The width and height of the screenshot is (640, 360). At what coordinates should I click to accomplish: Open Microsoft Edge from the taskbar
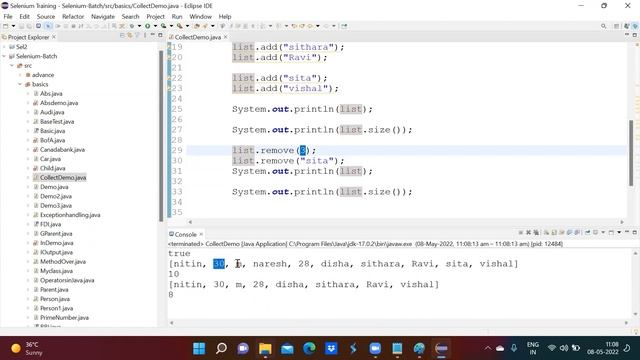point(309,348)
